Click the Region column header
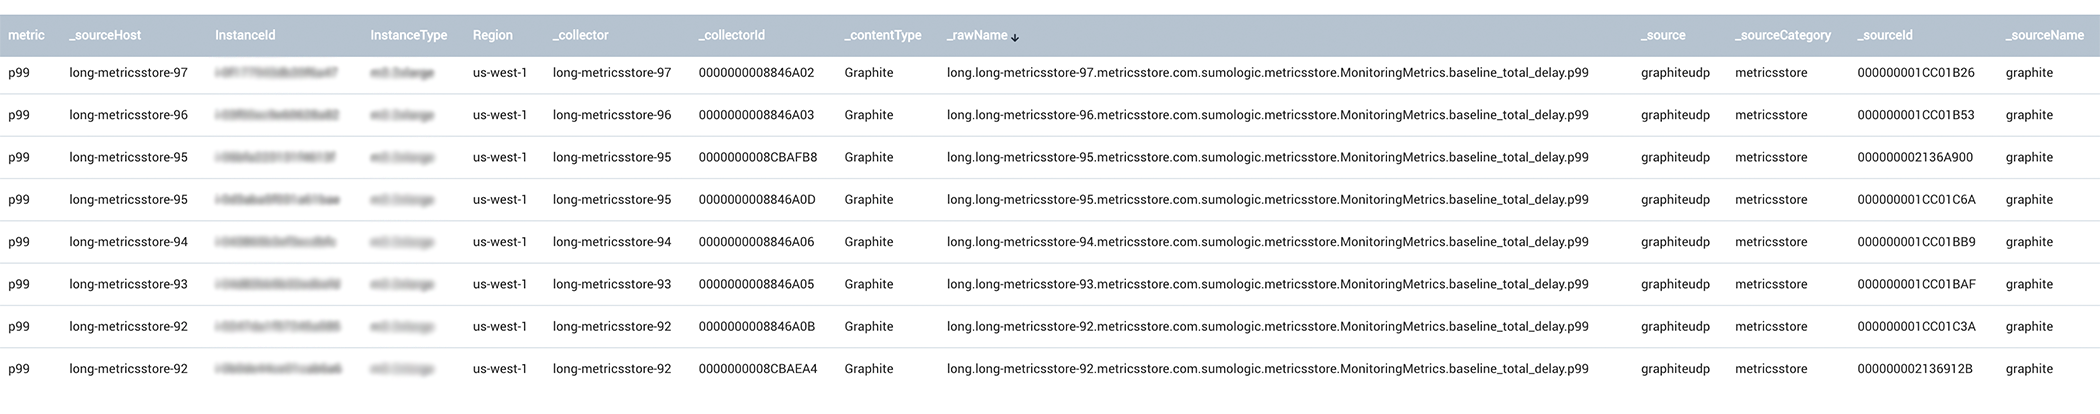Viewport: 2100px width, 414px height. tap(493, 35)
